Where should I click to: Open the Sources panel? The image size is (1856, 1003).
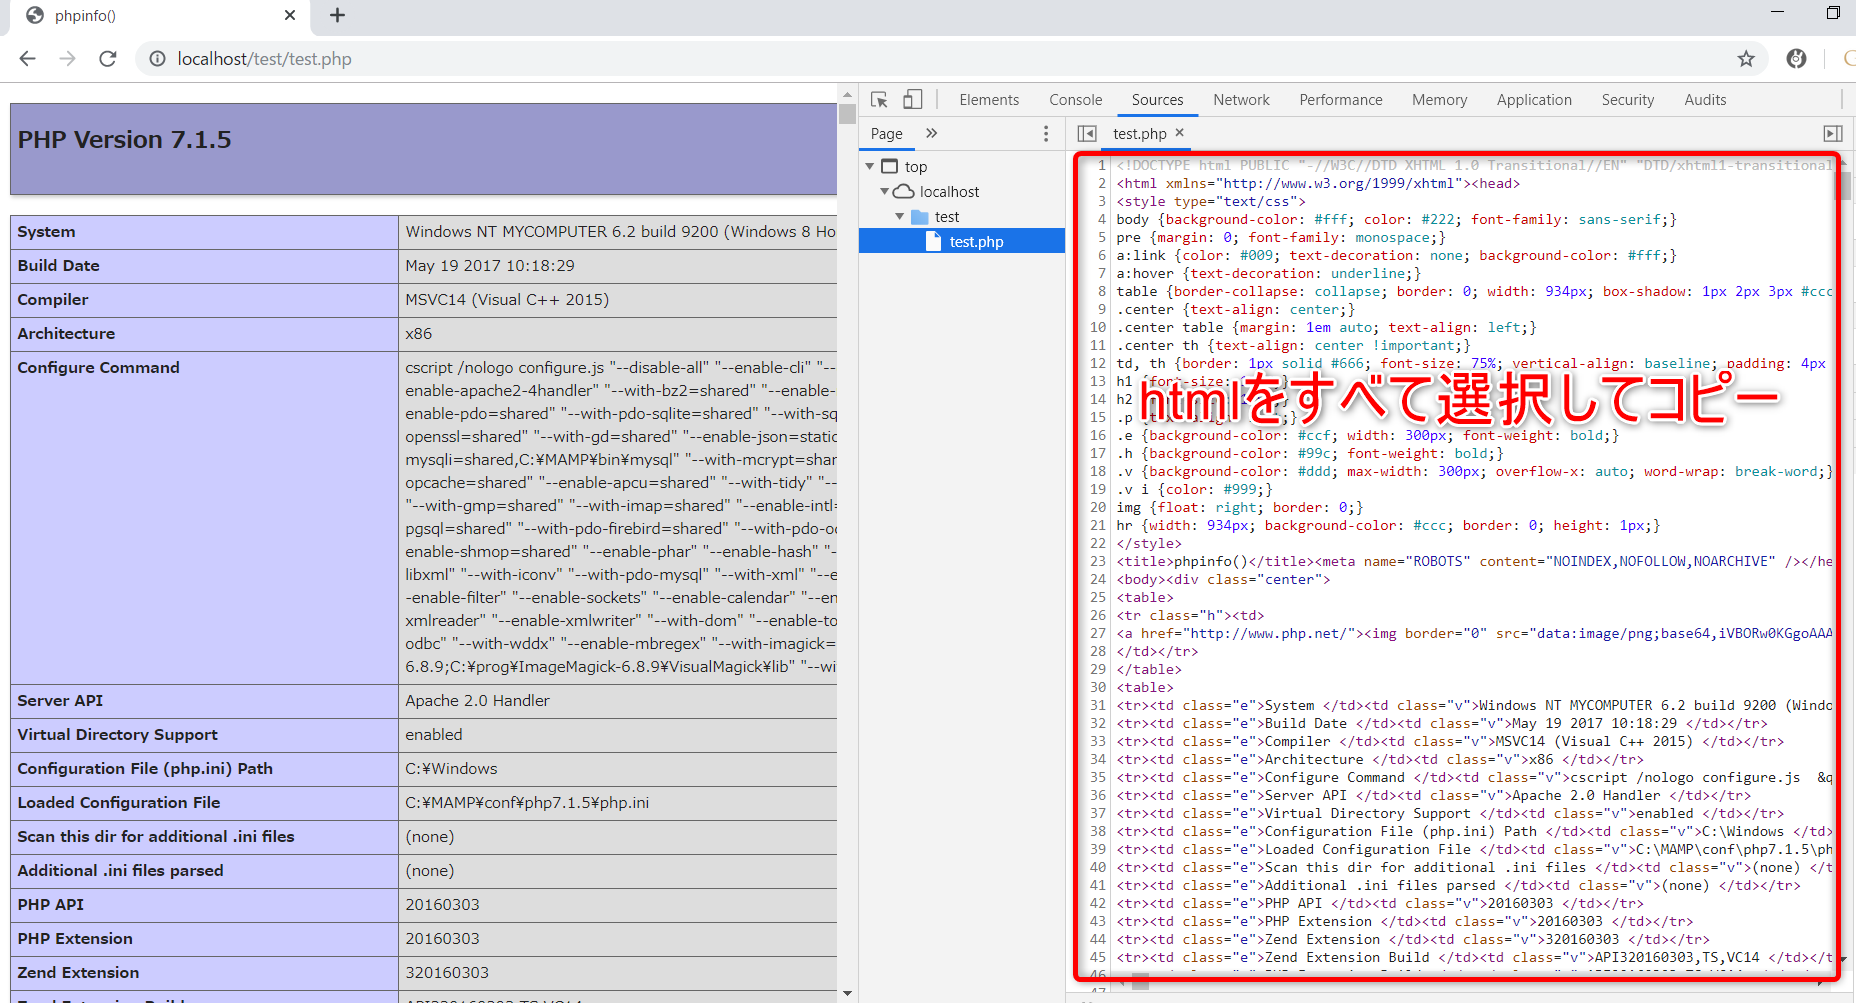click(1157, 100)
